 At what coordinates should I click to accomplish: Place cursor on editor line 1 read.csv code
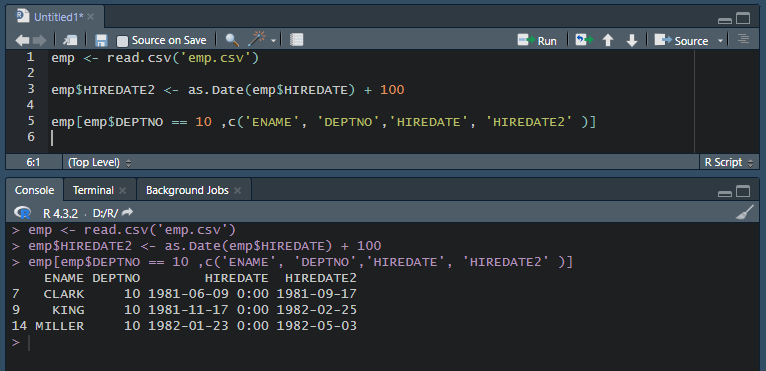(x=155, y=58)
